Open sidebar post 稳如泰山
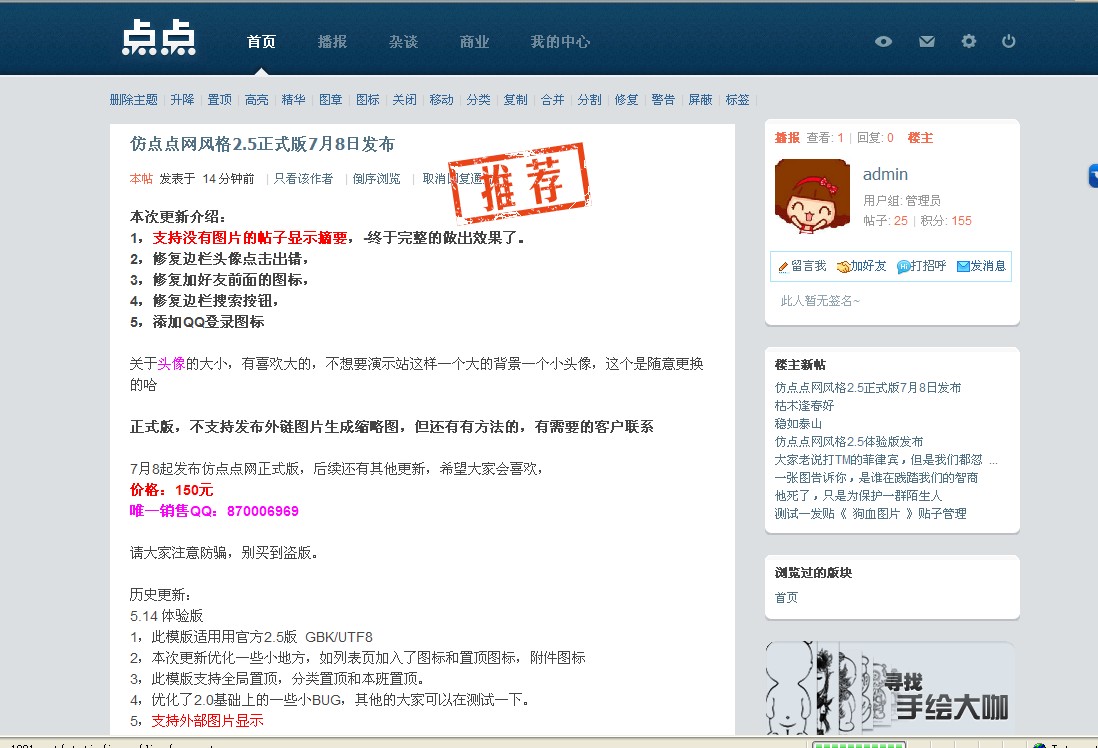Image resolution: width=1098 pixels, height=748 pixels. pos(798,424)
